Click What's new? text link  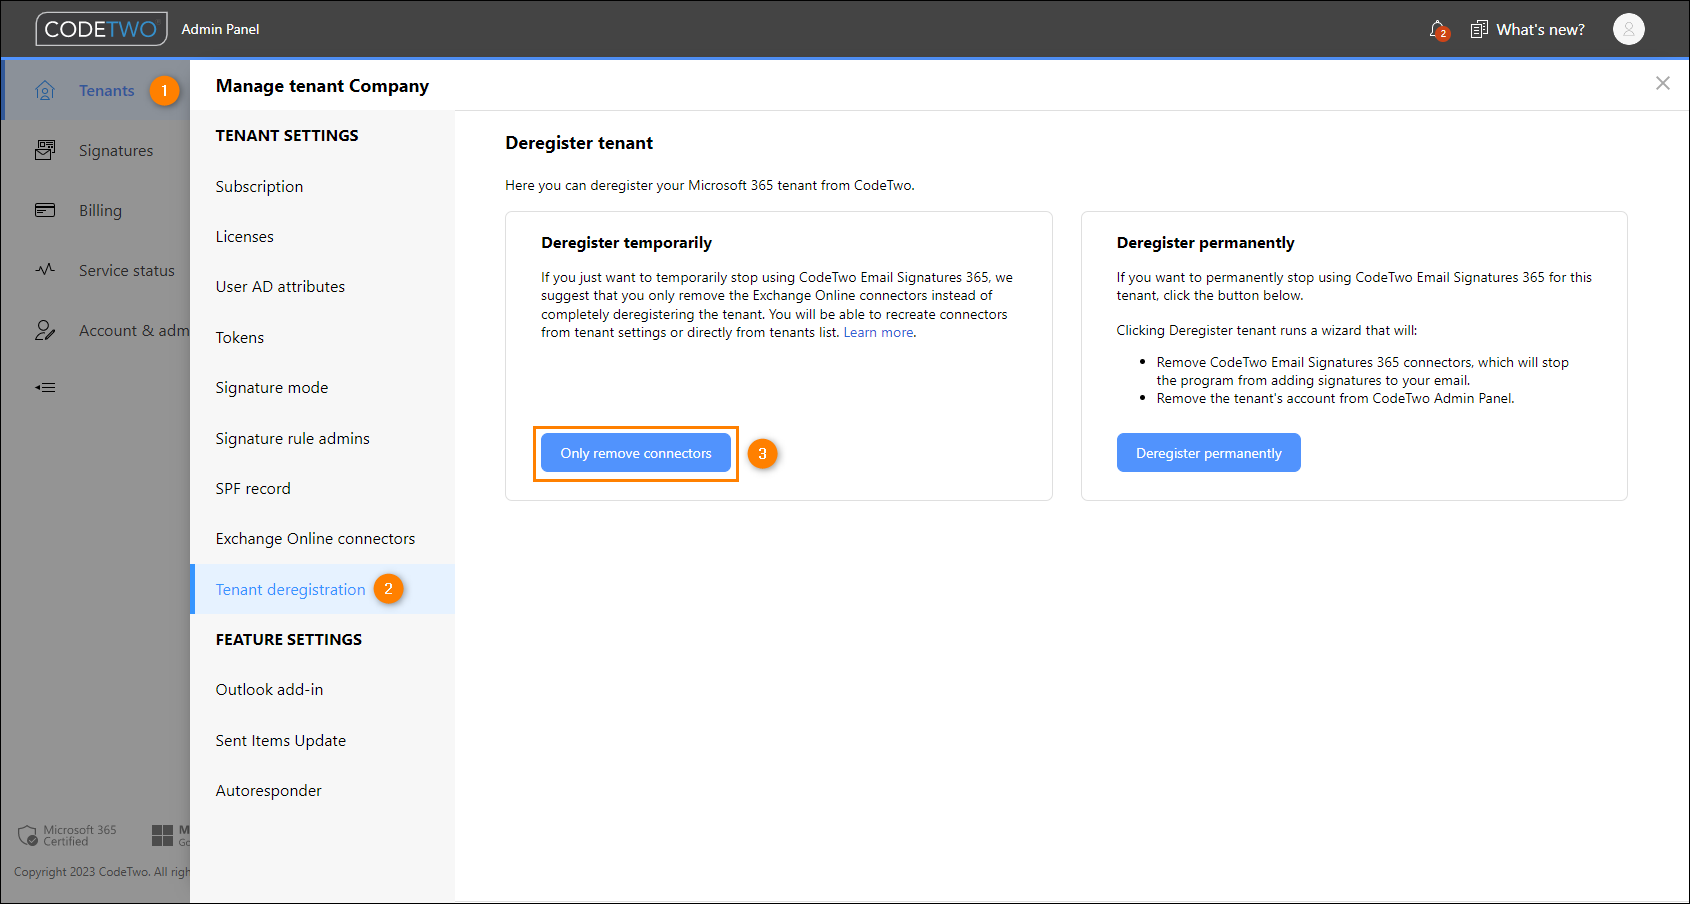point(1540,30)
